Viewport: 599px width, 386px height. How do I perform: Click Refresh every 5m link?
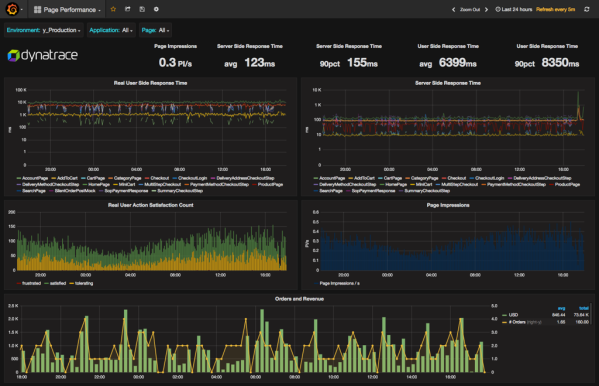coord(555,9)
